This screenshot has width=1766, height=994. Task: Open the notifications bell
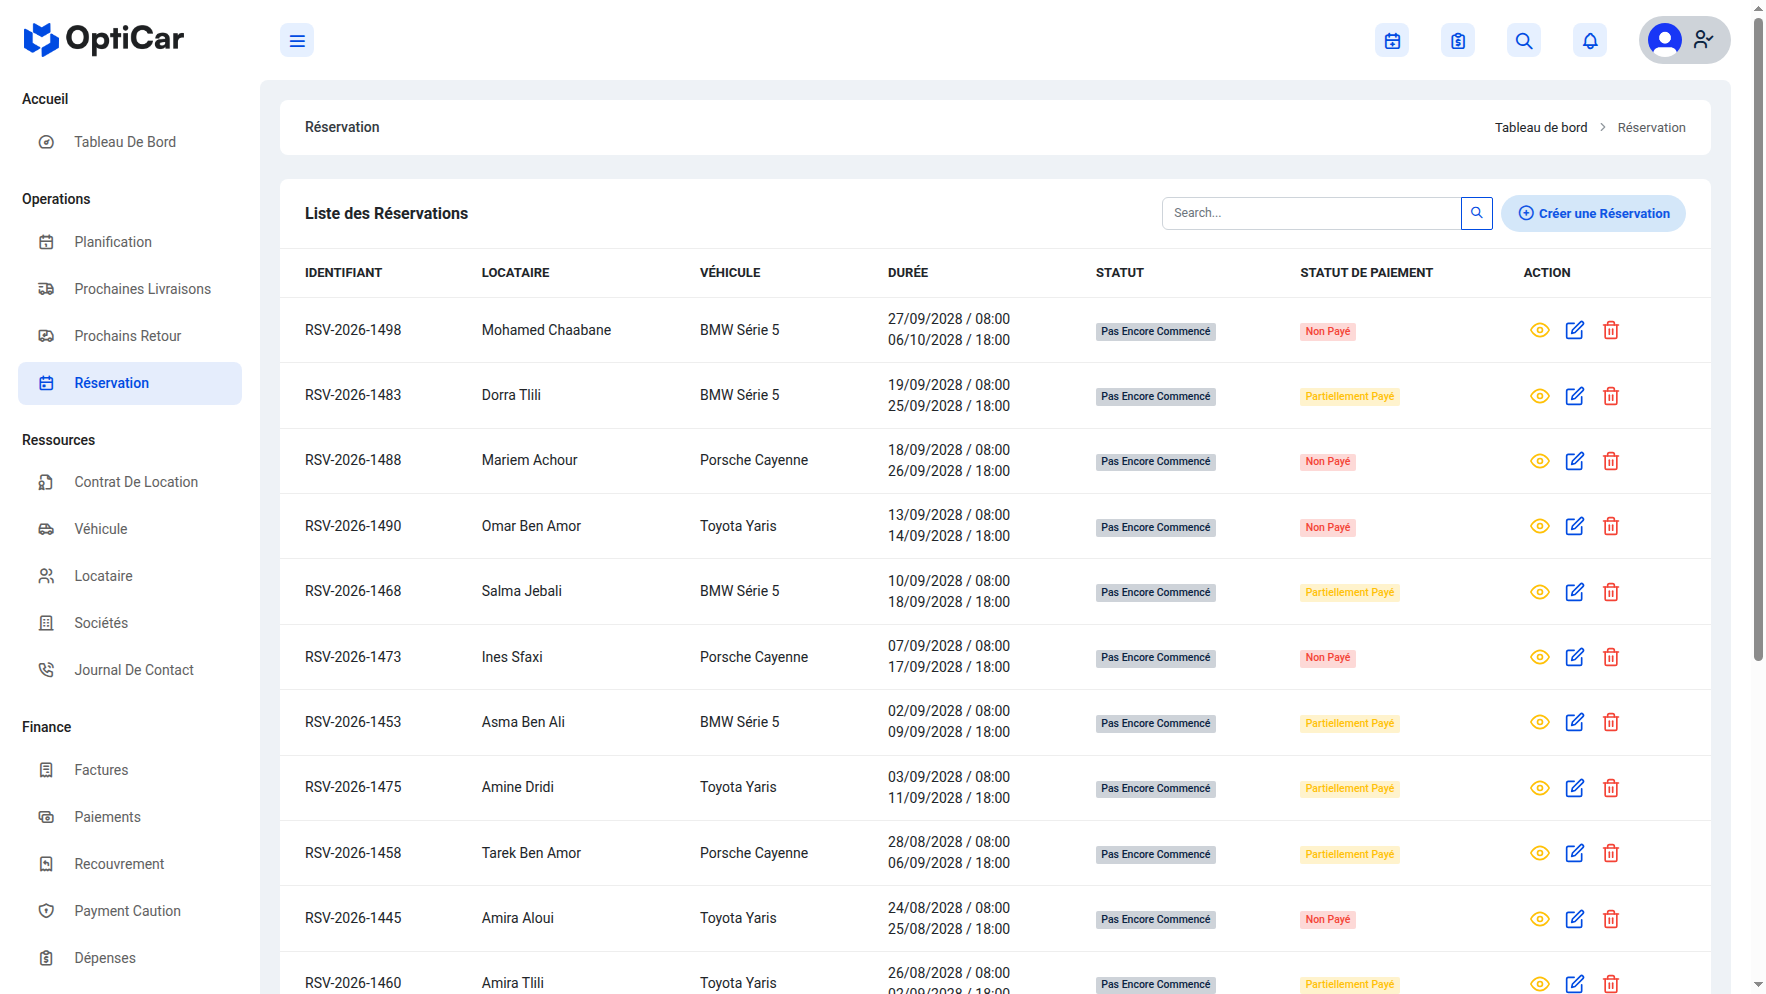1590,41
